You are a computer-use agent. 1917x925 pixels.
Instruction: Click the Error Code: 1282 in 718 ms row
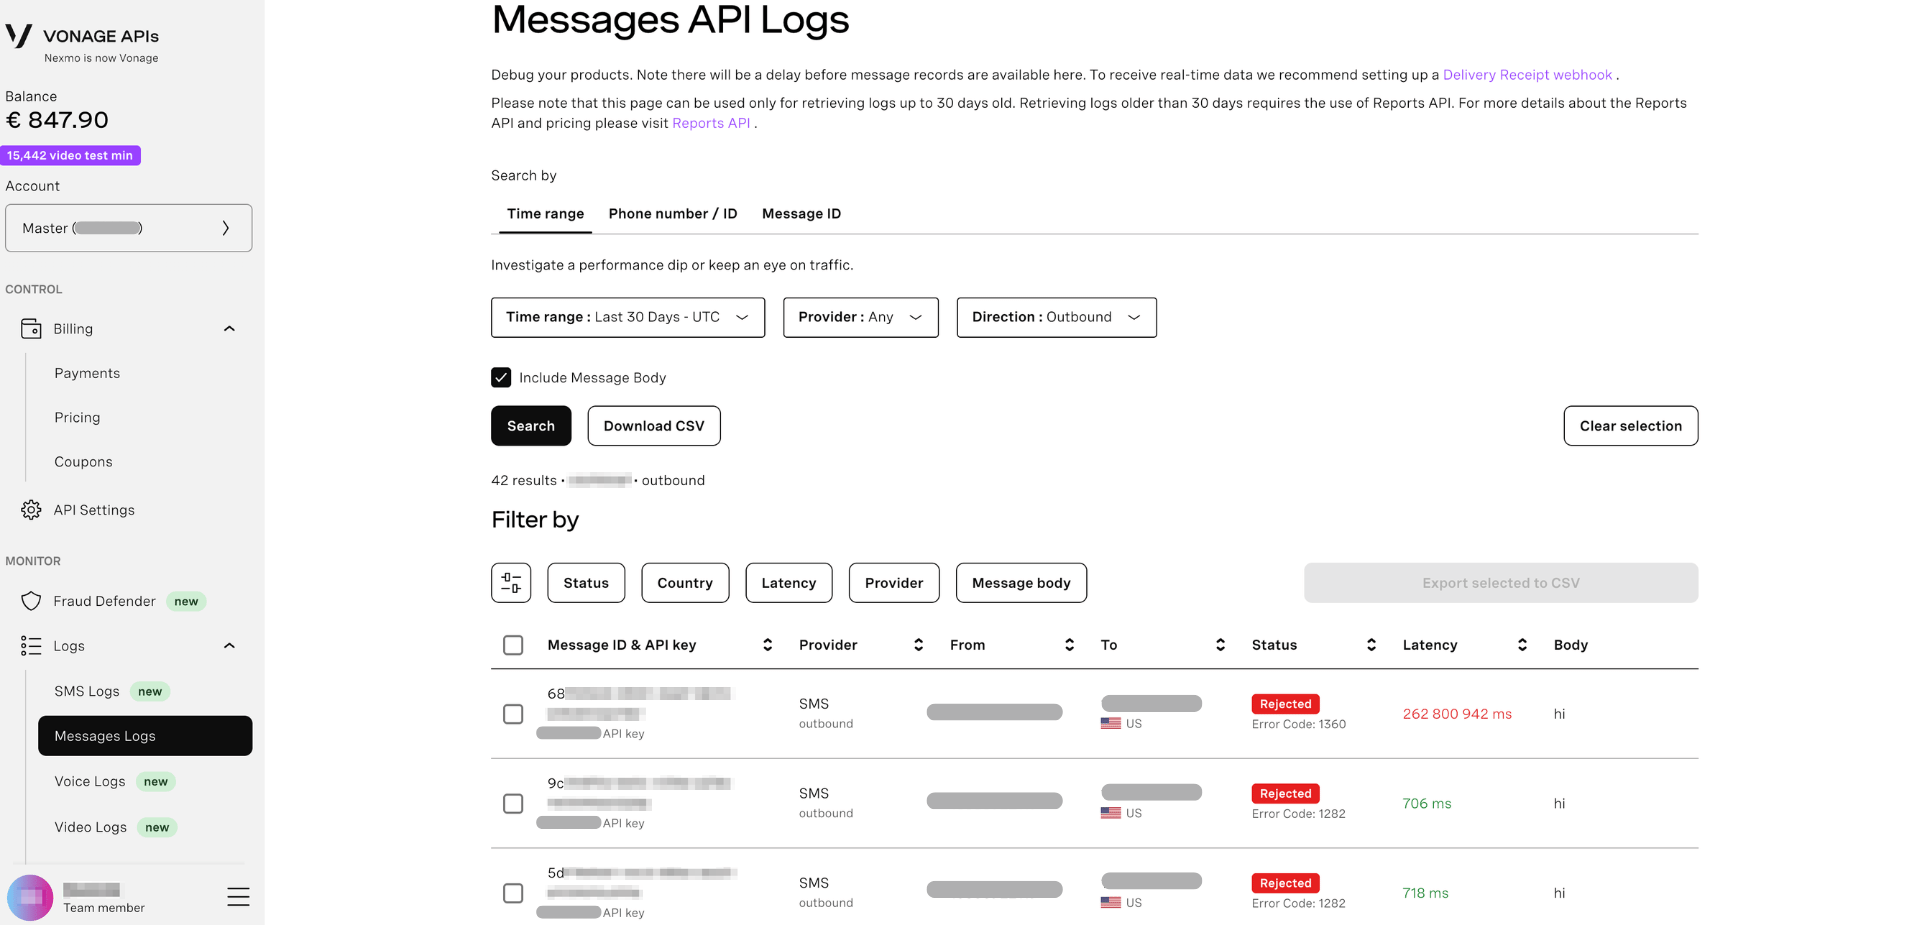pos(1299,903)
